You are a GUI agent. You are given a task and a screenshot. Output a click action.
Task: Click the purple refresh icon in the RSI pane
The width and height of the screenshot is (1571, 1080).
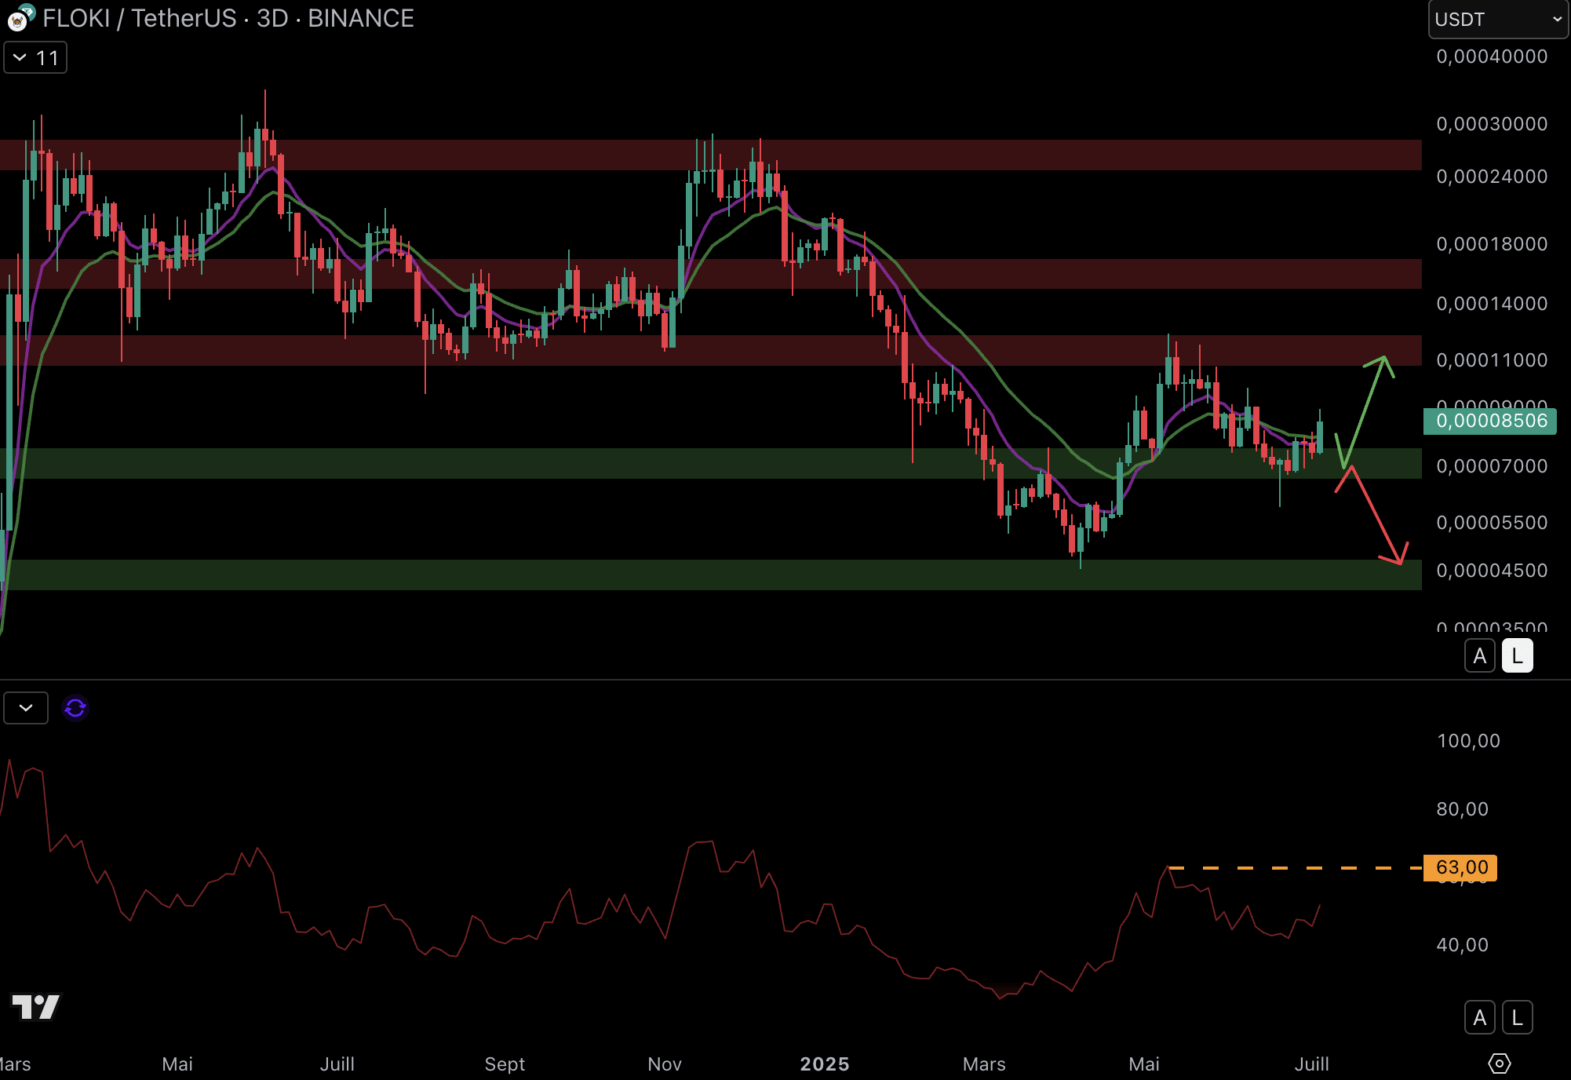pyautogui.click(x=75, y=708)
